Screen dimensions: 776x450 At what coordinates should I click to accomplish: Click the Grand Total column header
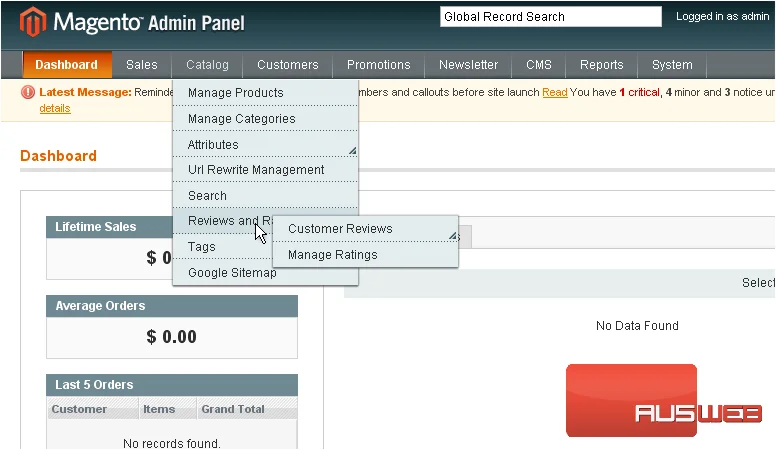247,409
